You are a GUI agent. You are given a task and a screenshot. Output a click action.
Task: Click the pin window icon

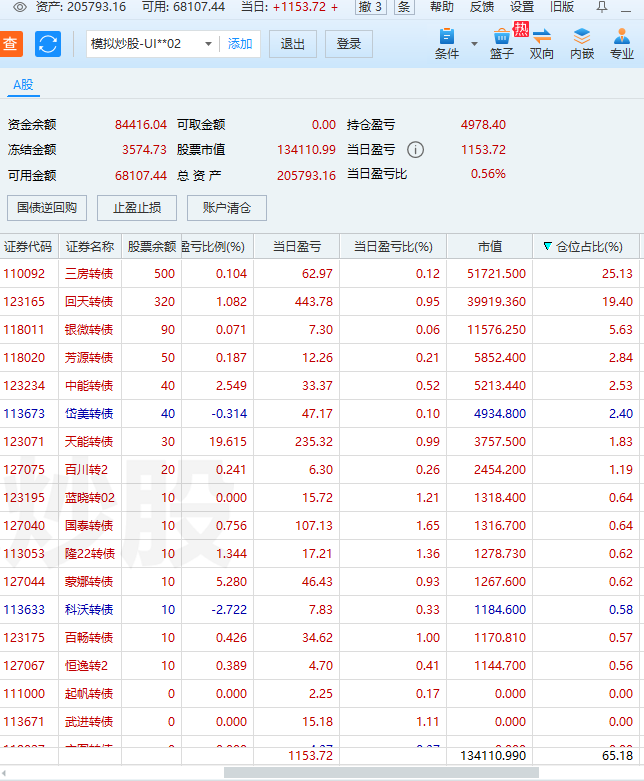[602, 7]
